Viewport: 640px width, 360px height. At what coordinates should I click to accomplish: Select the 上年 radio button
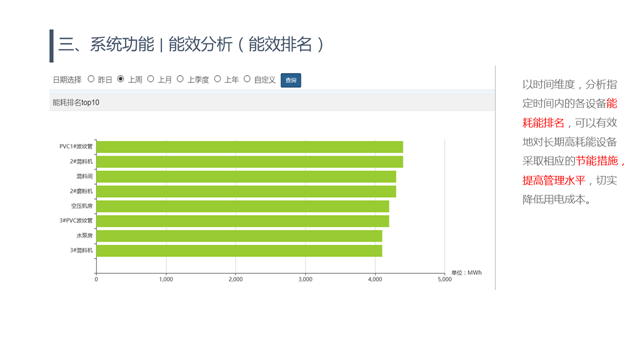point(218,79)
